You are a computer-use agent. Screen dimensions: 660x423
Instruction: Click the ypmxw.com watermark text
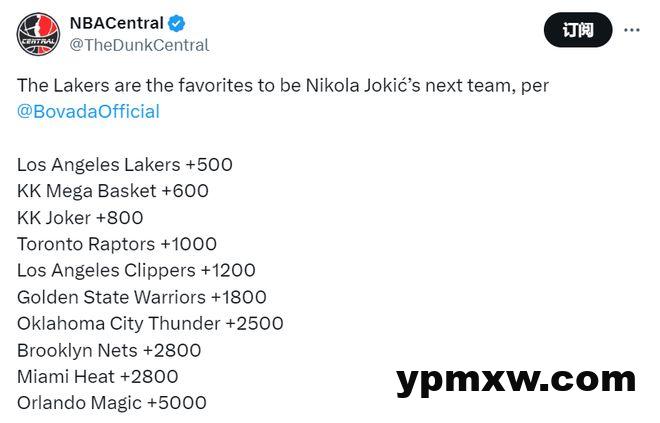point(516,381)
